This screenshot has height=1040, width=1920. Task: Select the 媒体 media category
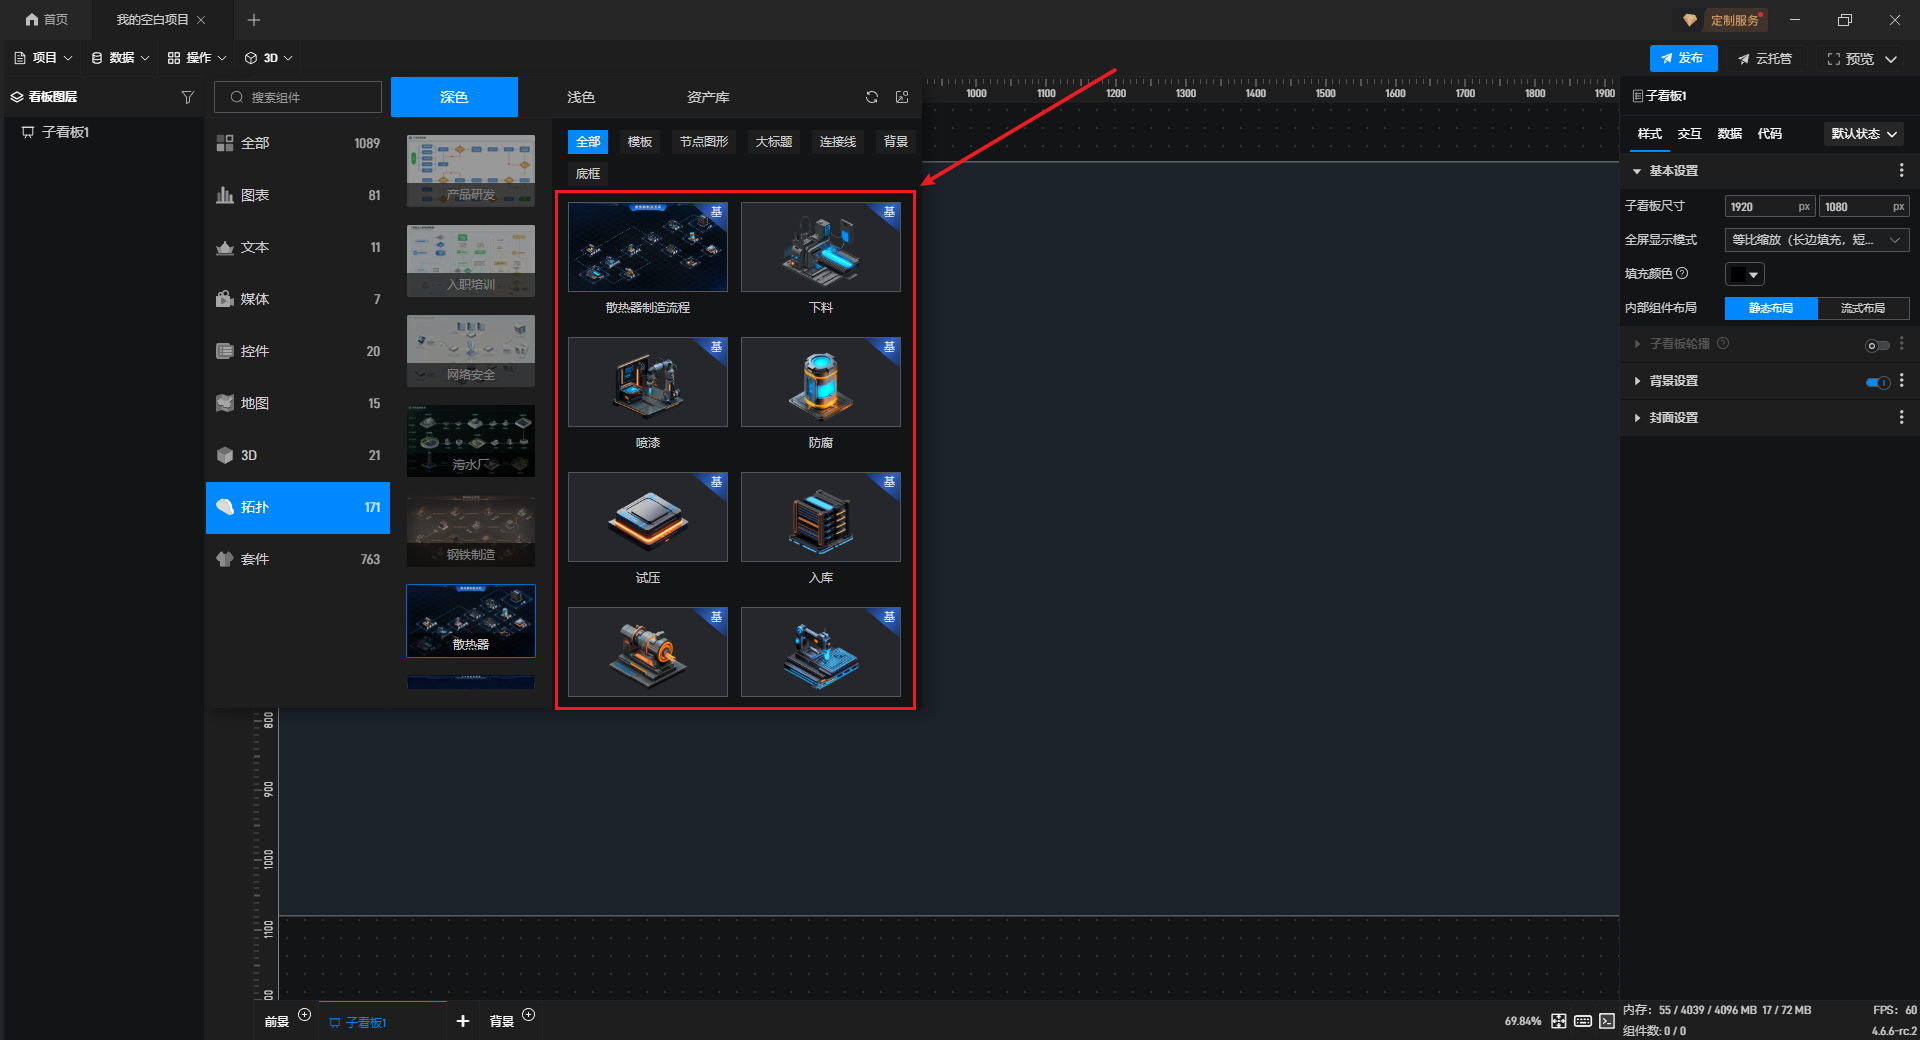(x=298, y=299)
